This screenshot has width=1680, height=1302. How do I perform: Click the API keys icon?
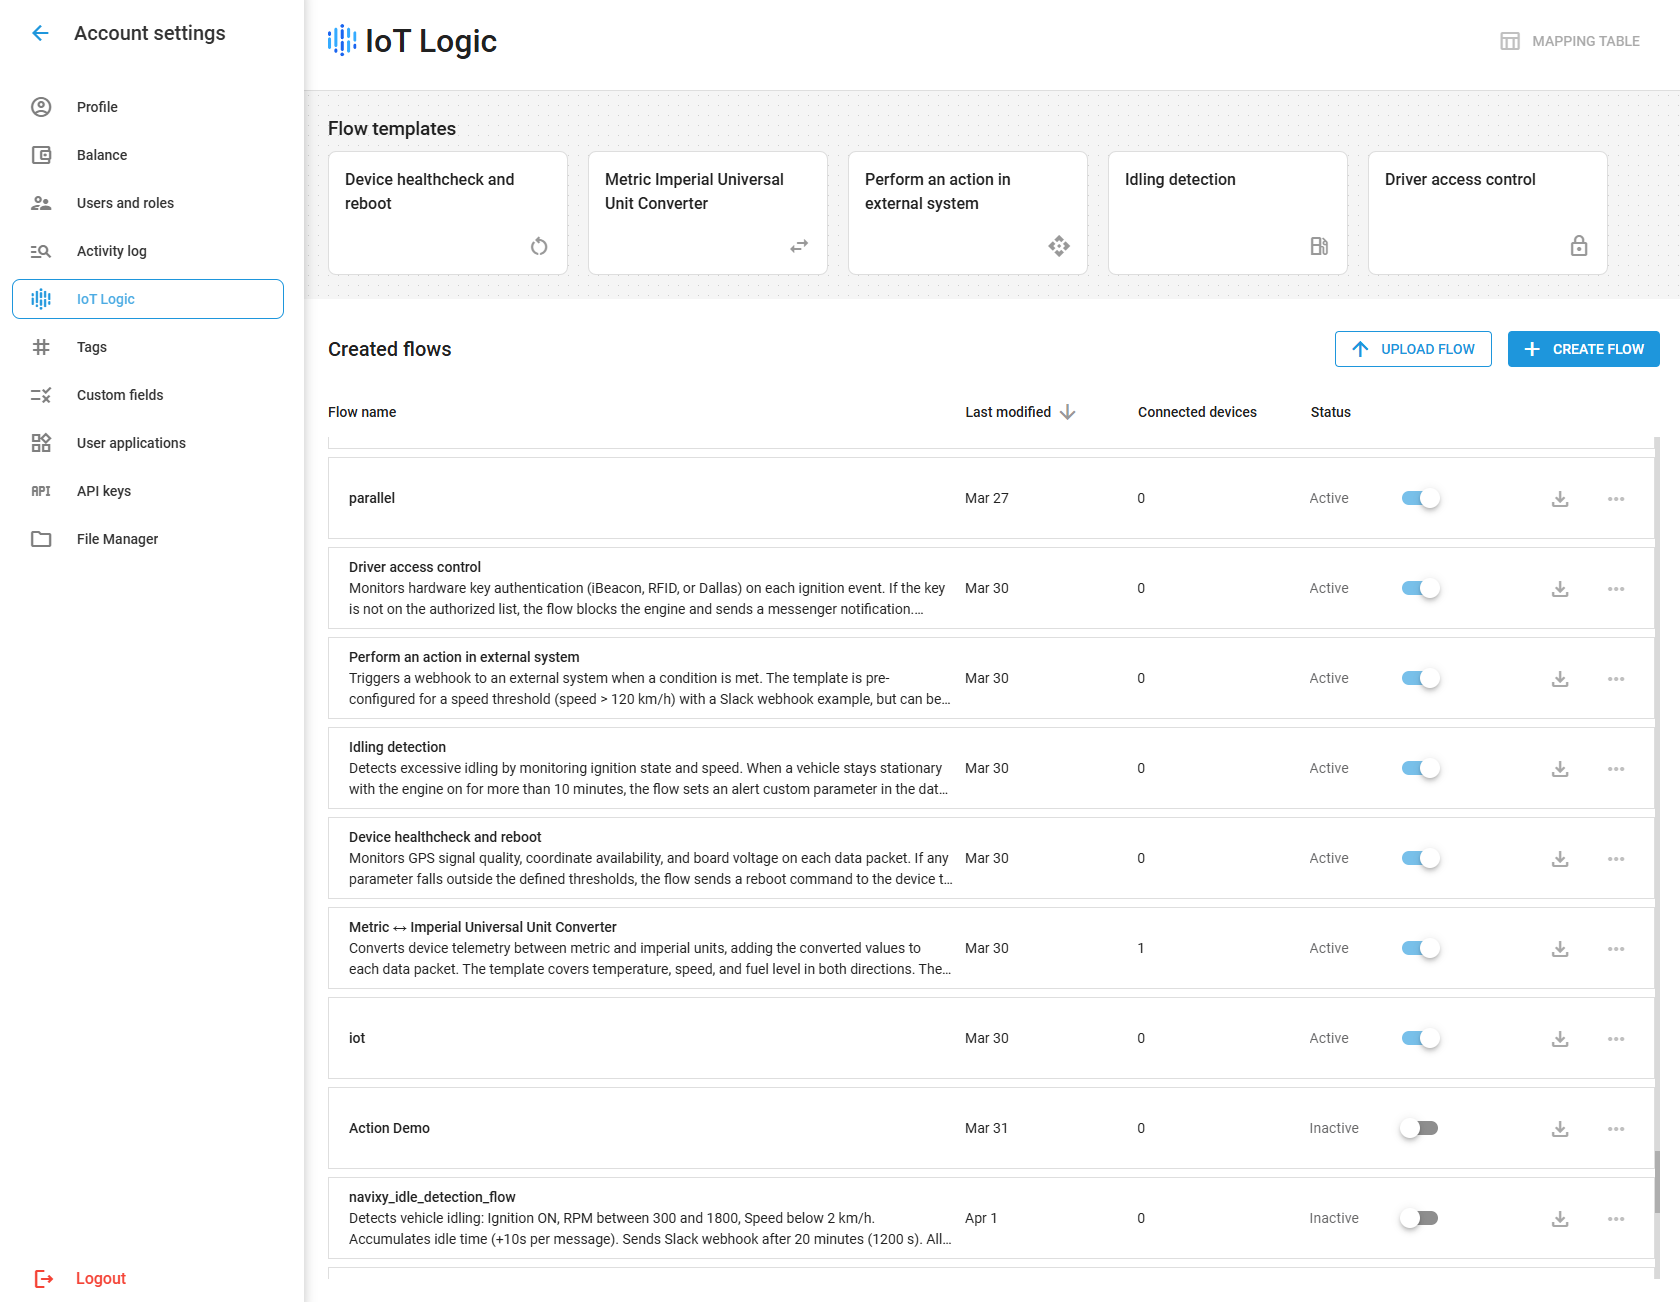click(x=41, y=491)
